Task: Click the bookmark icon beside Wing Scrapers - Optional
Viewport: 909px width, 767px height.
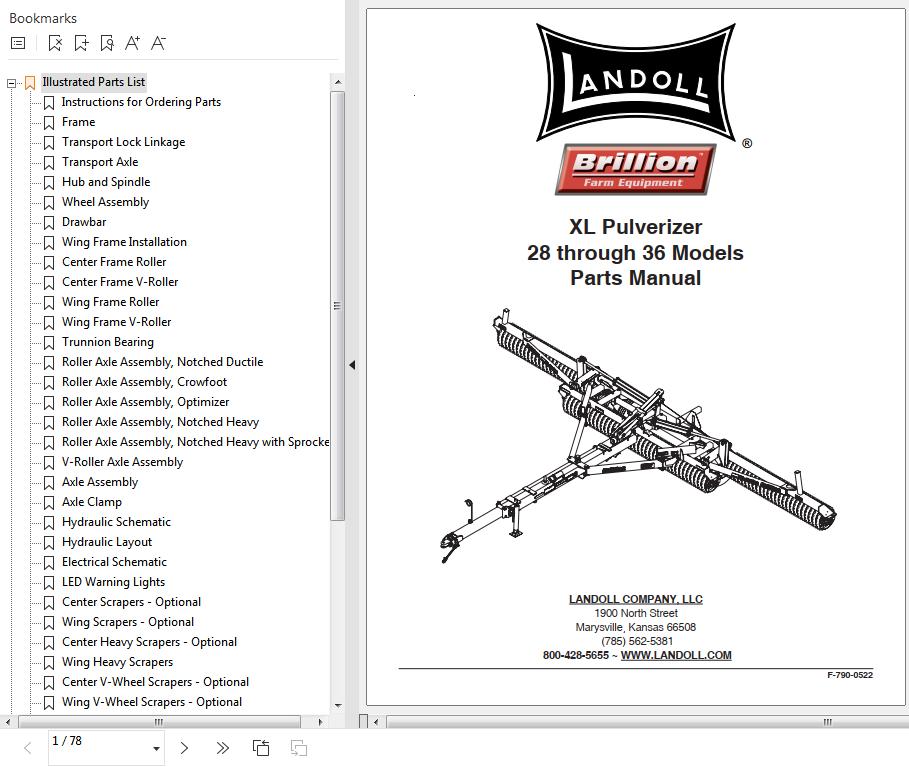Action: [x=49, y=623]
